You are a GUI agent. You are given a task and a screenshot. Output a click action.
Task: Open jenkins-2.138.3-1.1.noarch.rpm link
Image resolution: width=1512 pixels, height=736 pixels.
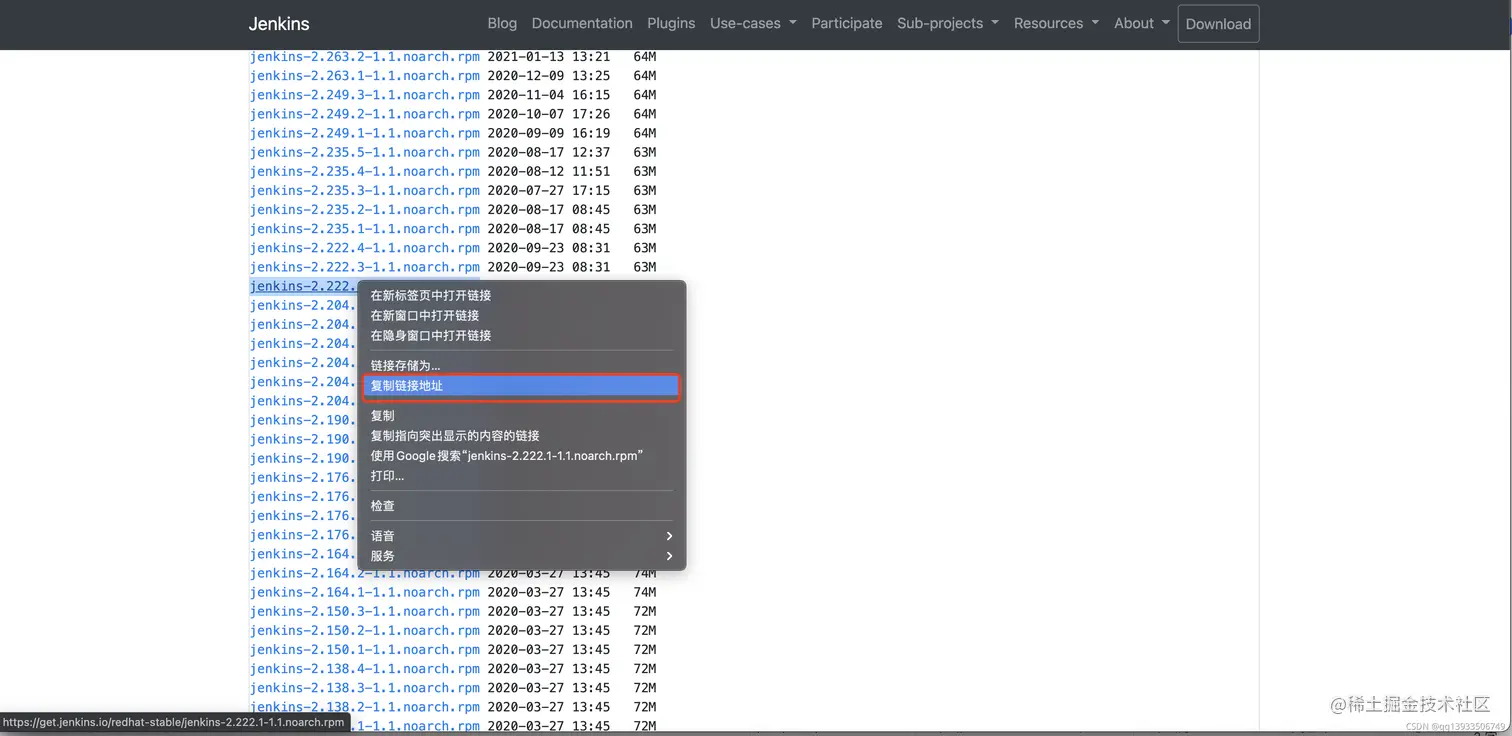365,688
